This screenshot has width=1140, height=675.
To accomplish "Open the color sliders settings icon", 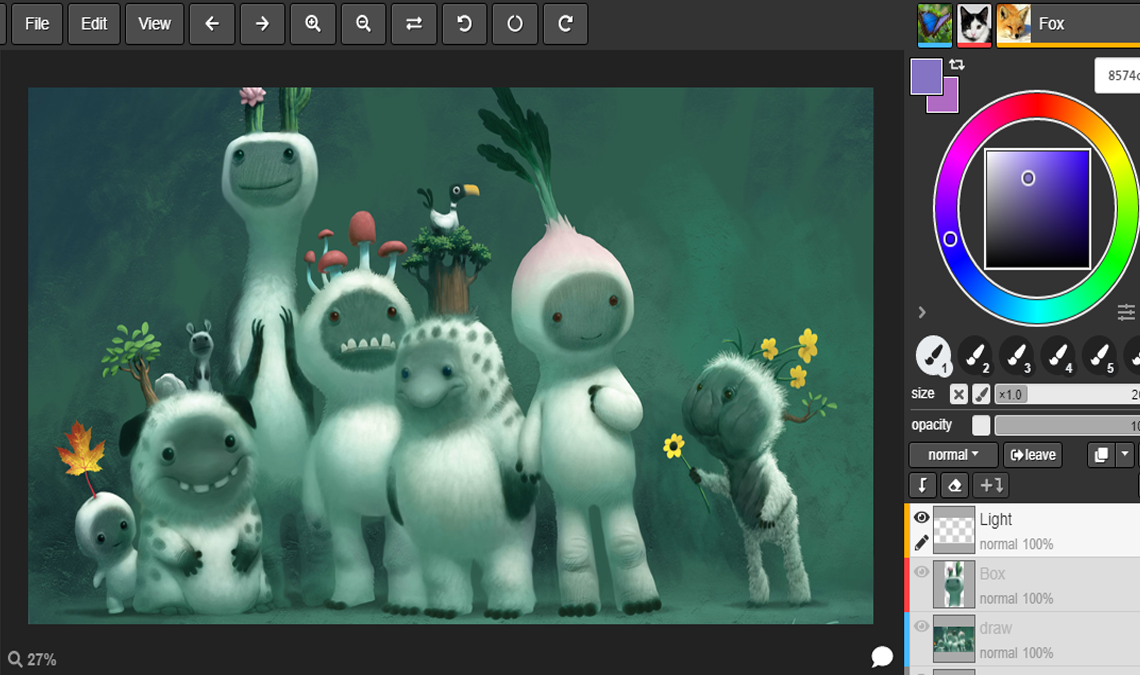I will click(1126, 312).
